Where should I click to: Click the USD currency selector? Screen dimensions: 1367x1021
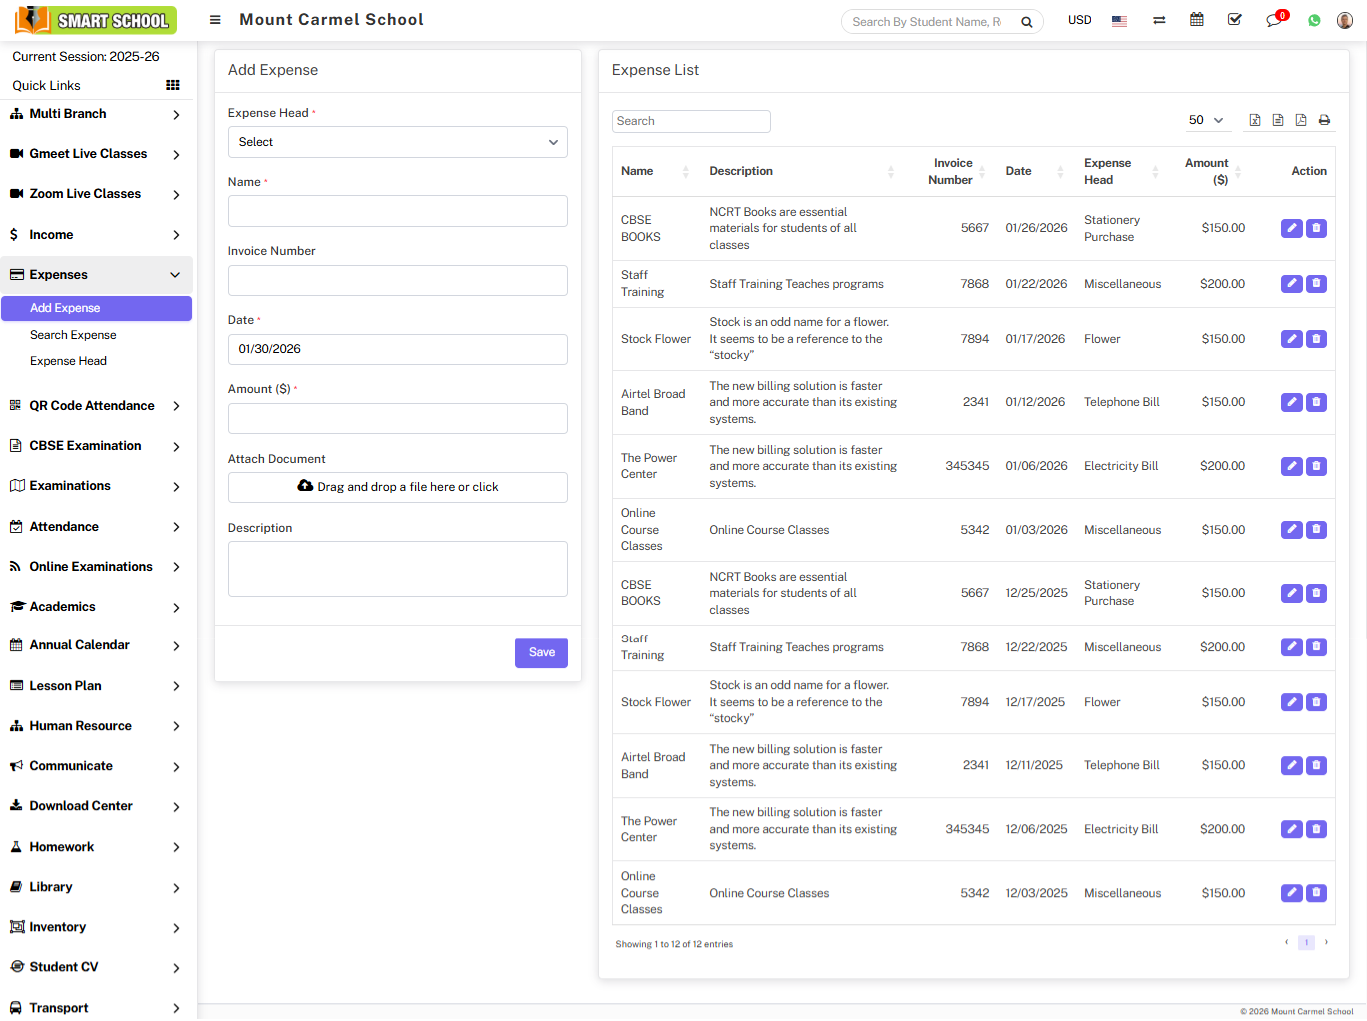[x=1079, y=20]
